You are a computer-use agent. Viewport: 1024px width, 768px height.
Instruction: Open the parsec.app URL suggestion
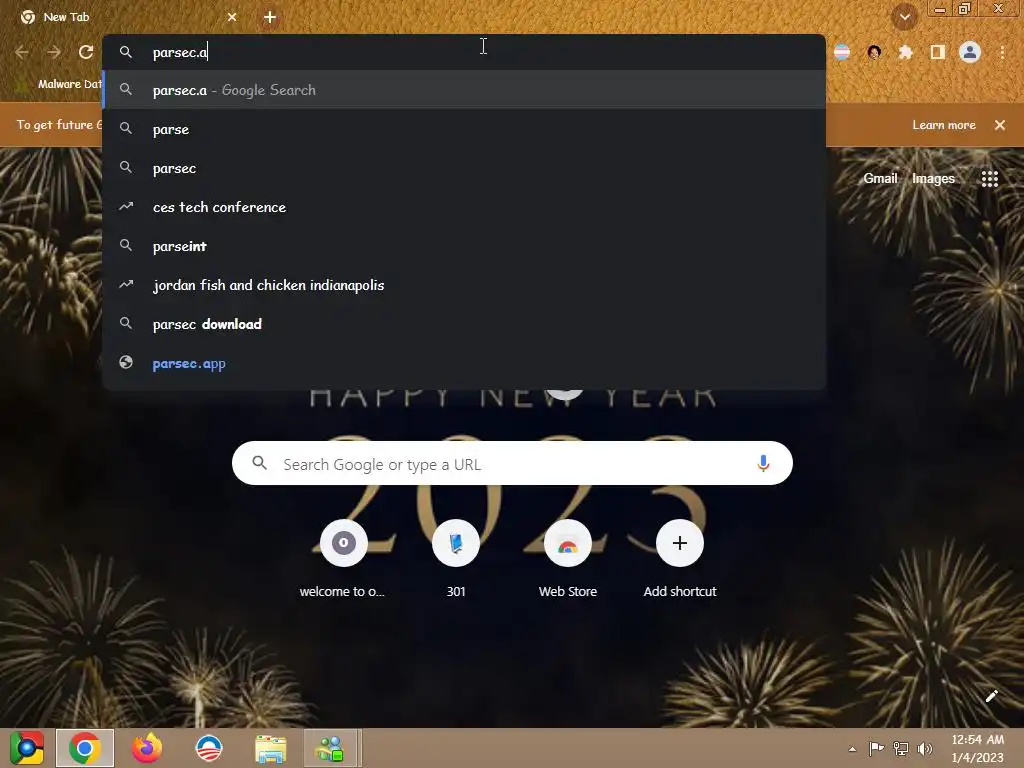click(464, 363)
